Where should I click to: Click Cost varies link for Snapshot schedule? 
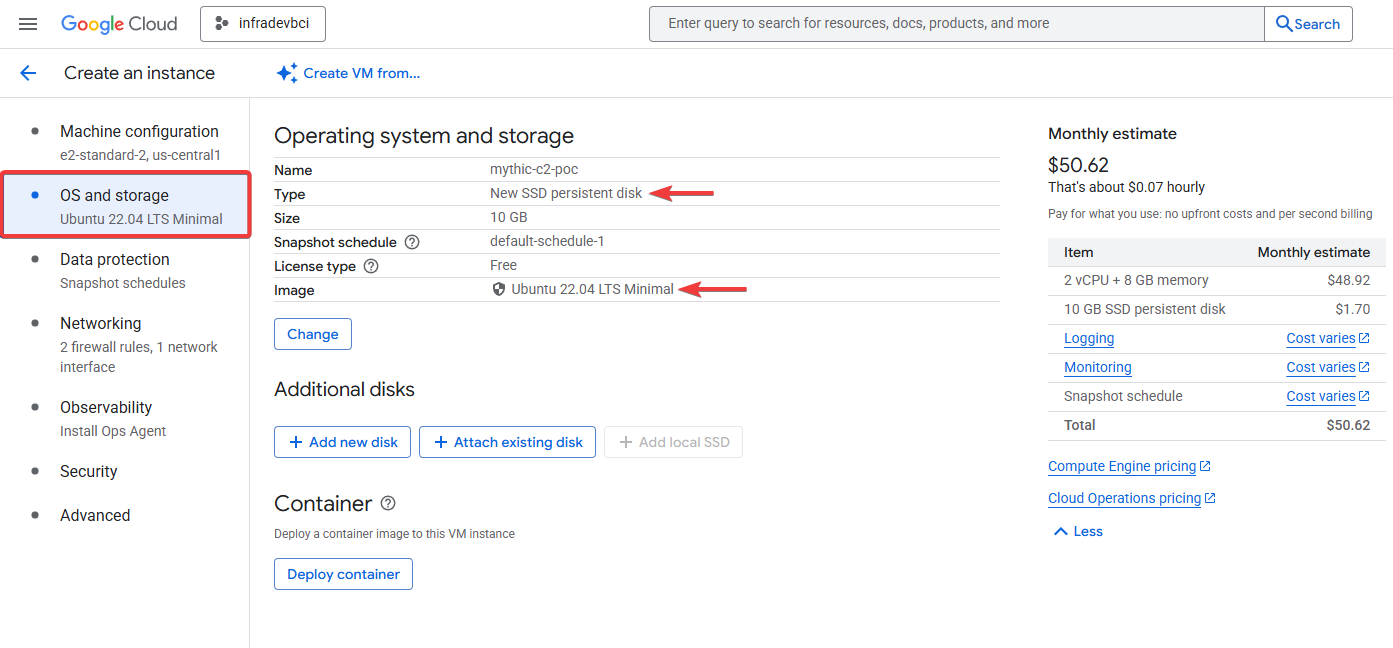click(1328, 396)
